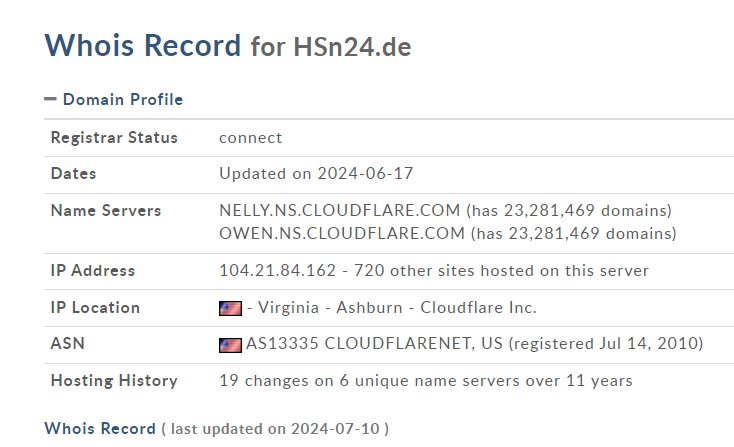The height and width of the screenshot is (447, 734).
Task: Click the IP Address label
Action: (x=93, y=271)
